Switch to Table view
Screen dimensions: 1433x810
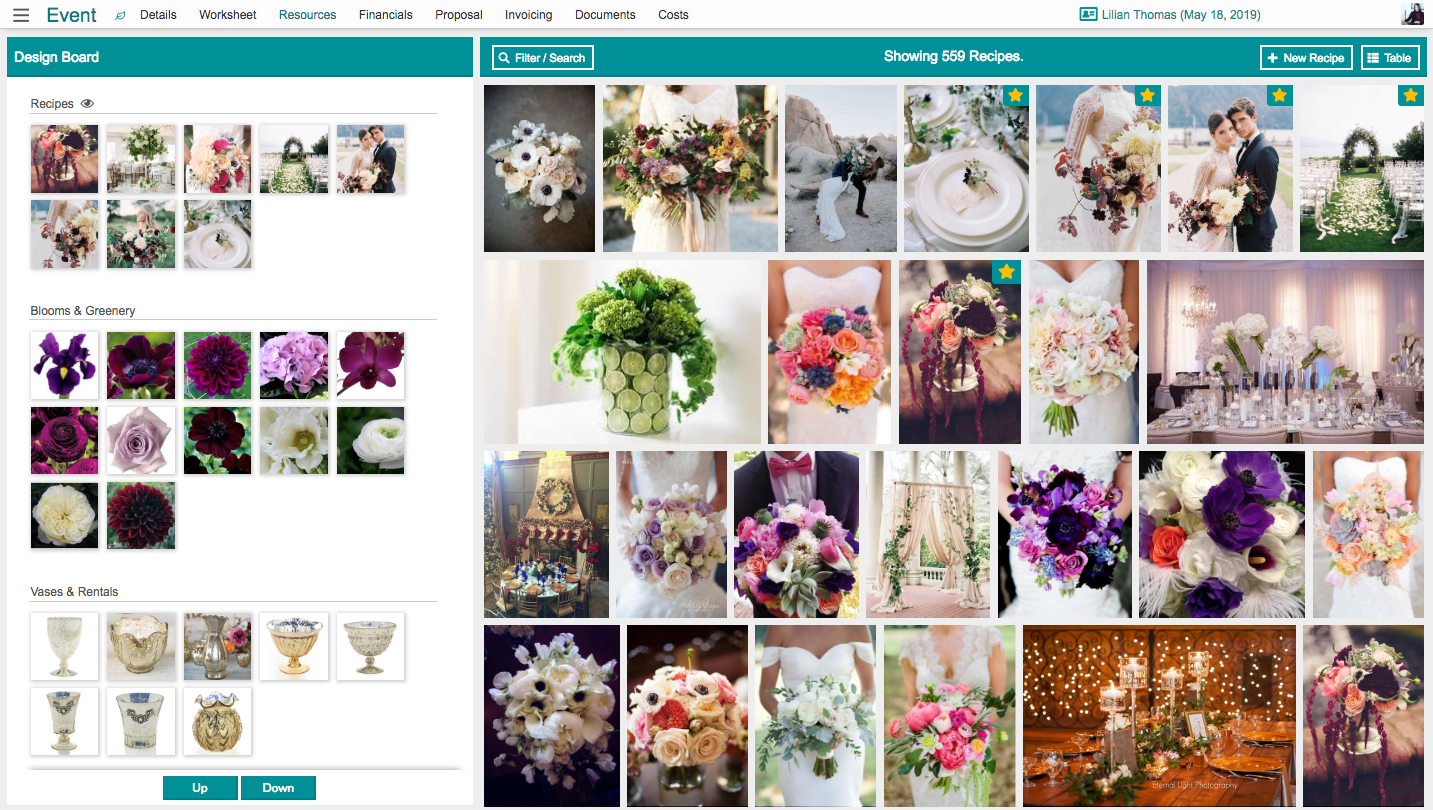pos(1390,58)
